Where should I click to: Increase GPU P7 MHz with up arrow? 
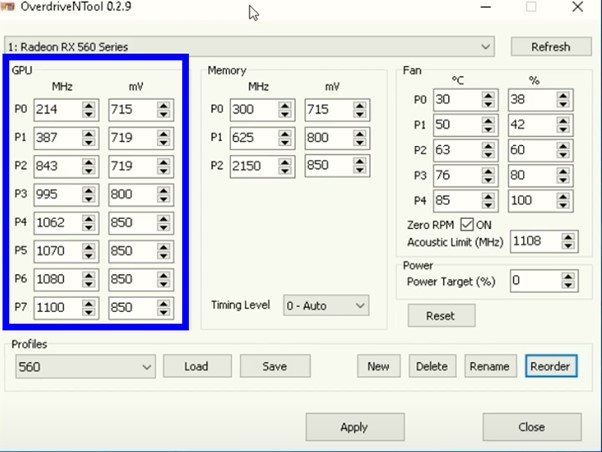pos(89,305)
